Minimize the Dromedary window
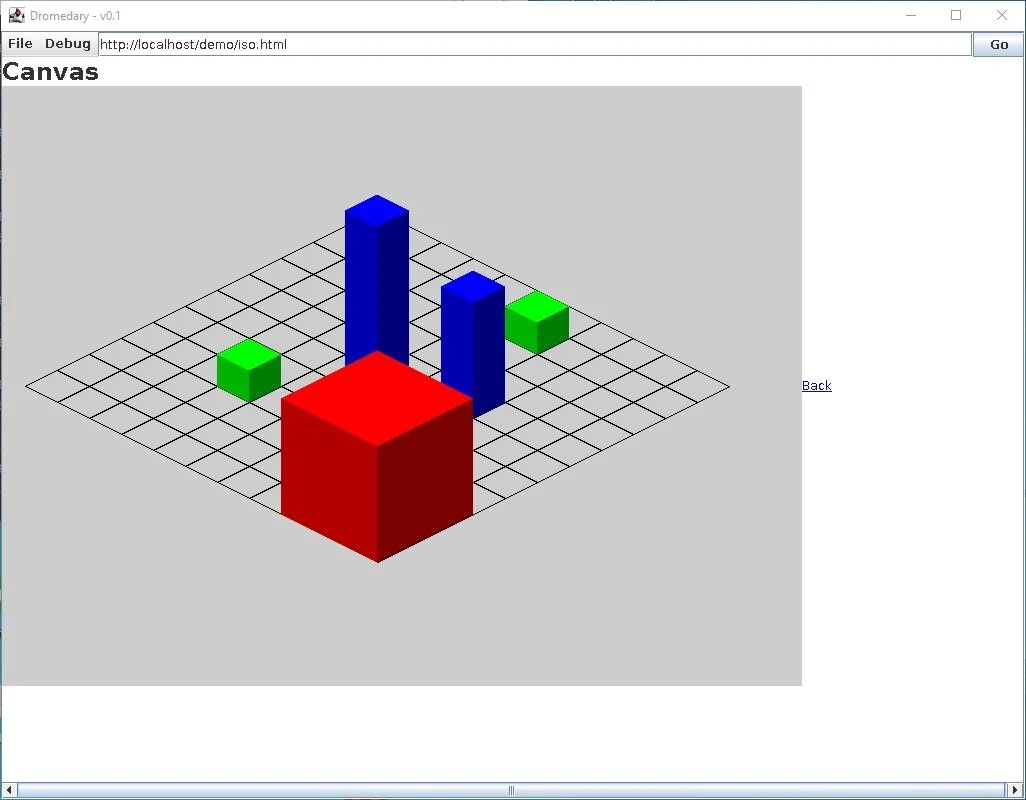The height and width of the screenshot is (800, 1026). (x=911, y=15)
